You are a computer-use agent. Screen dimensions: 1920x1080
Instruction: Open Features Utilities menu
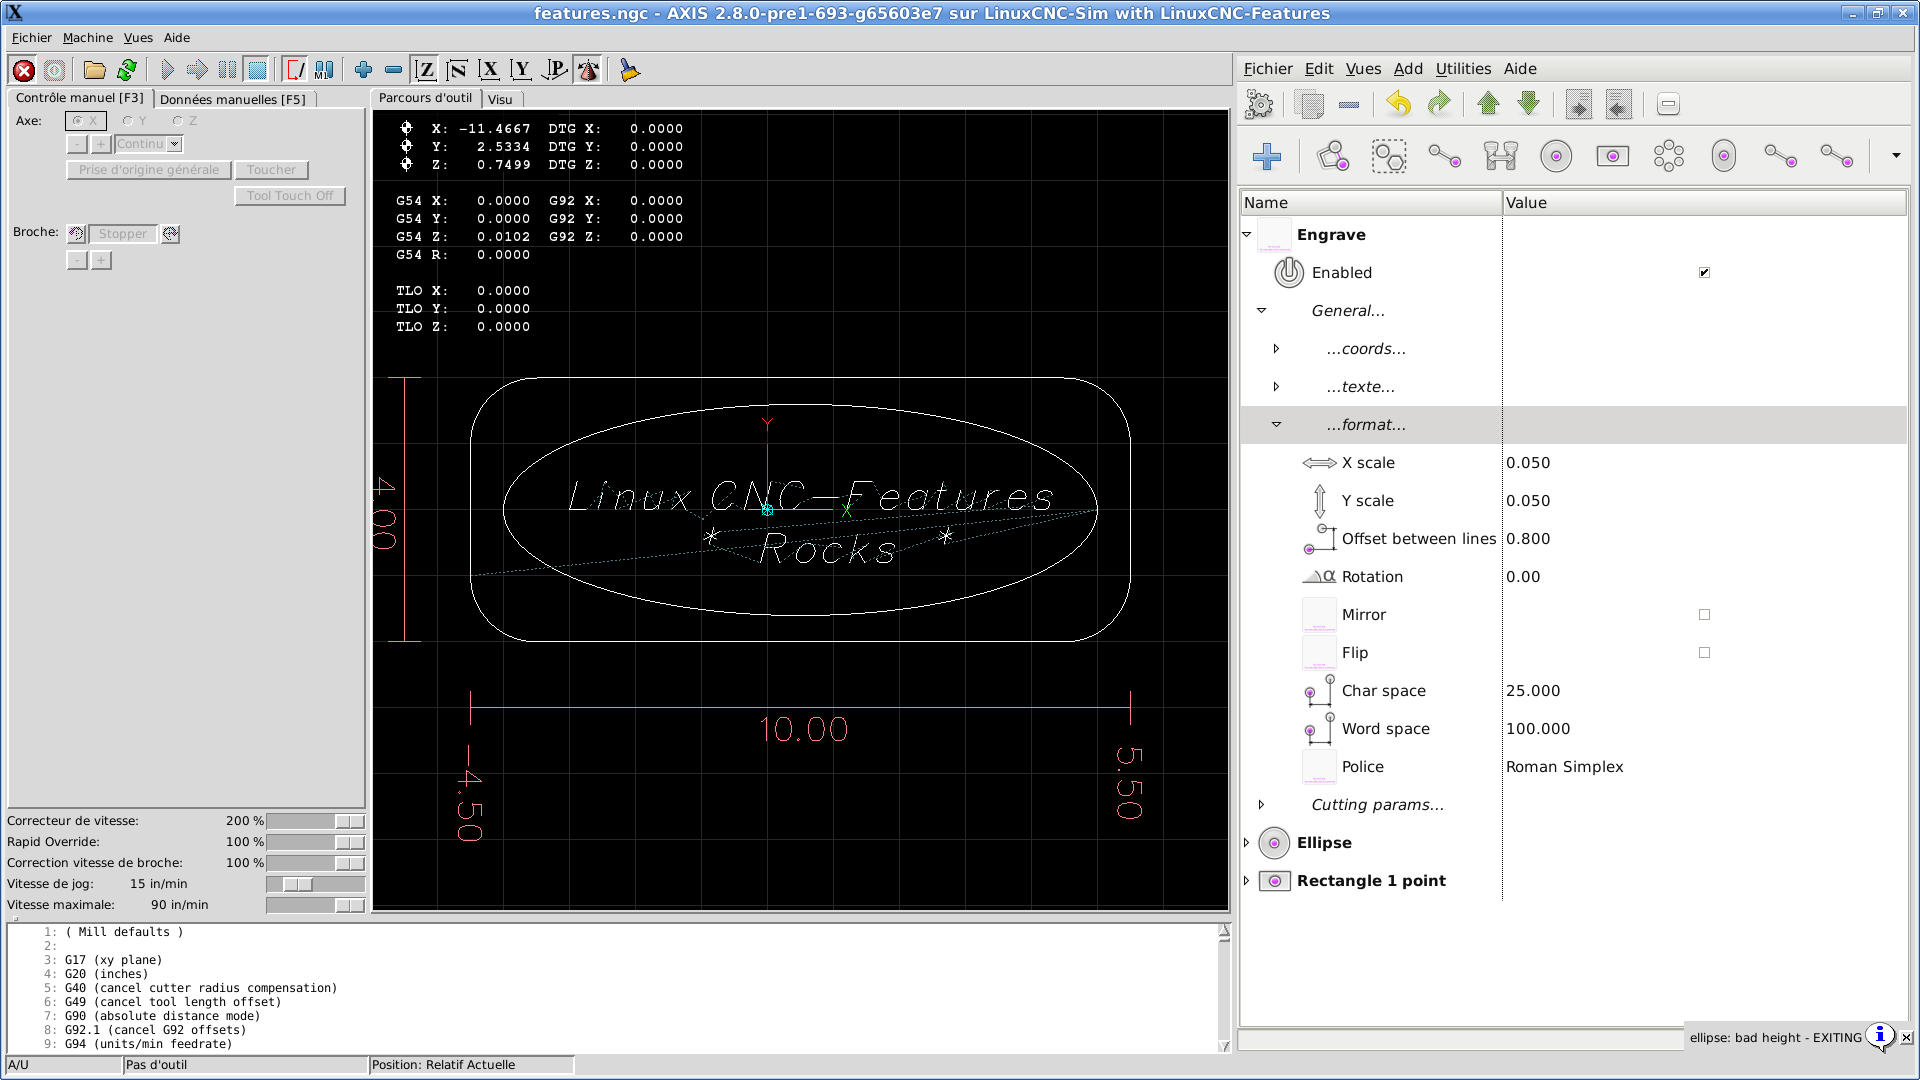pyautogui.click(x=1463, y=69)
